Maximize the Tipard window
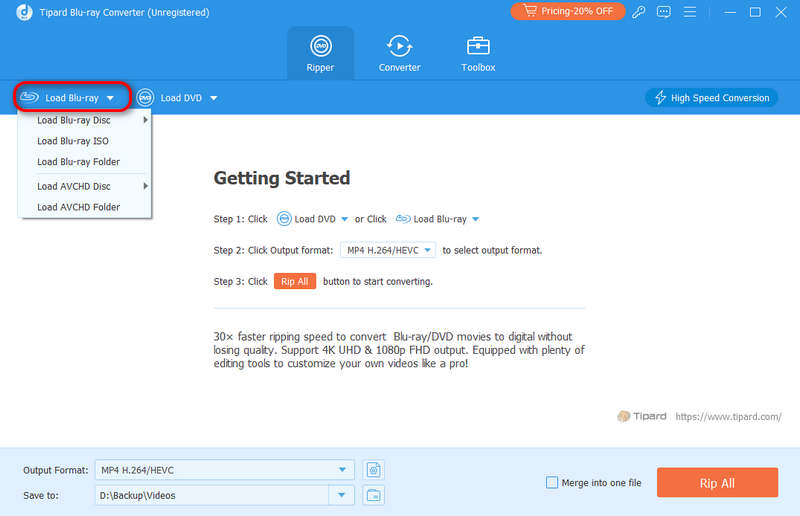Screen dimensions: 800x516 pyautogui.click(x=755, y=12)
